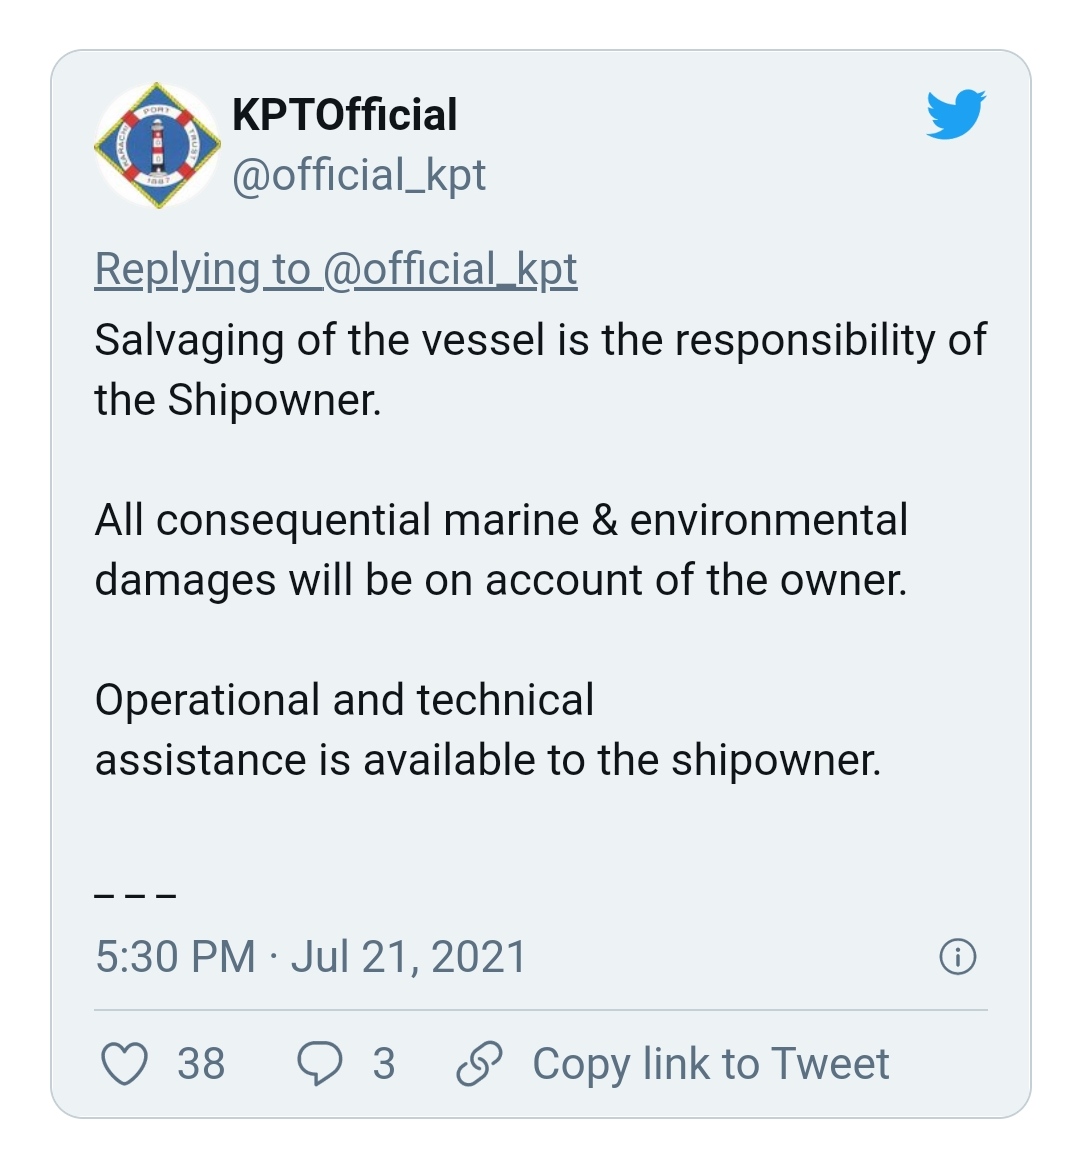Image resolution: width=1080 pixels, height=1176 pixels.
Task: Click the reply speech bubble icon
Action: pos(320,1064)
